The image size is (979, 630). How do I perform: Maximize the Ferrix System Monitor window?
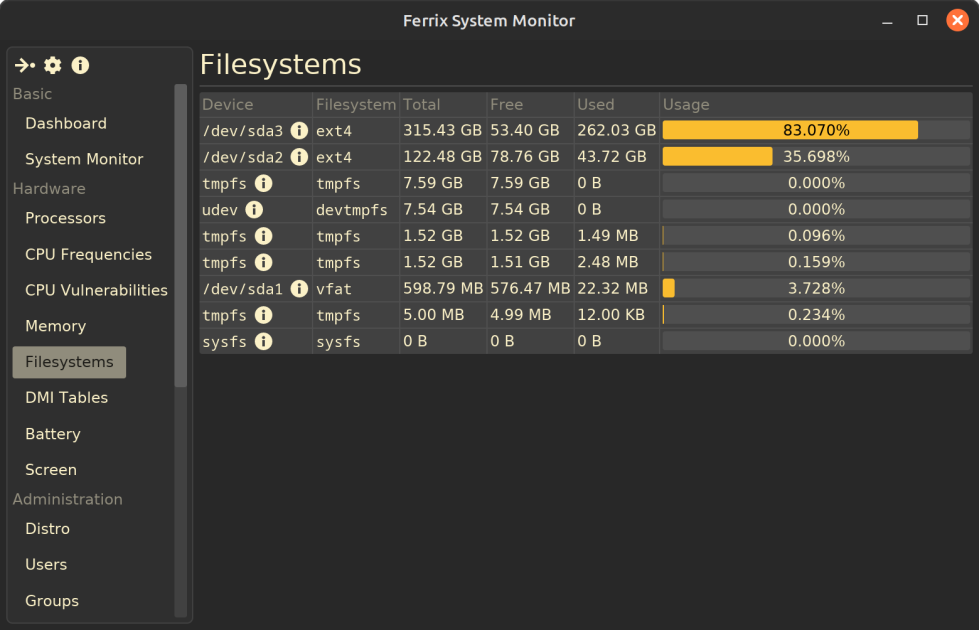coord(922,21)
